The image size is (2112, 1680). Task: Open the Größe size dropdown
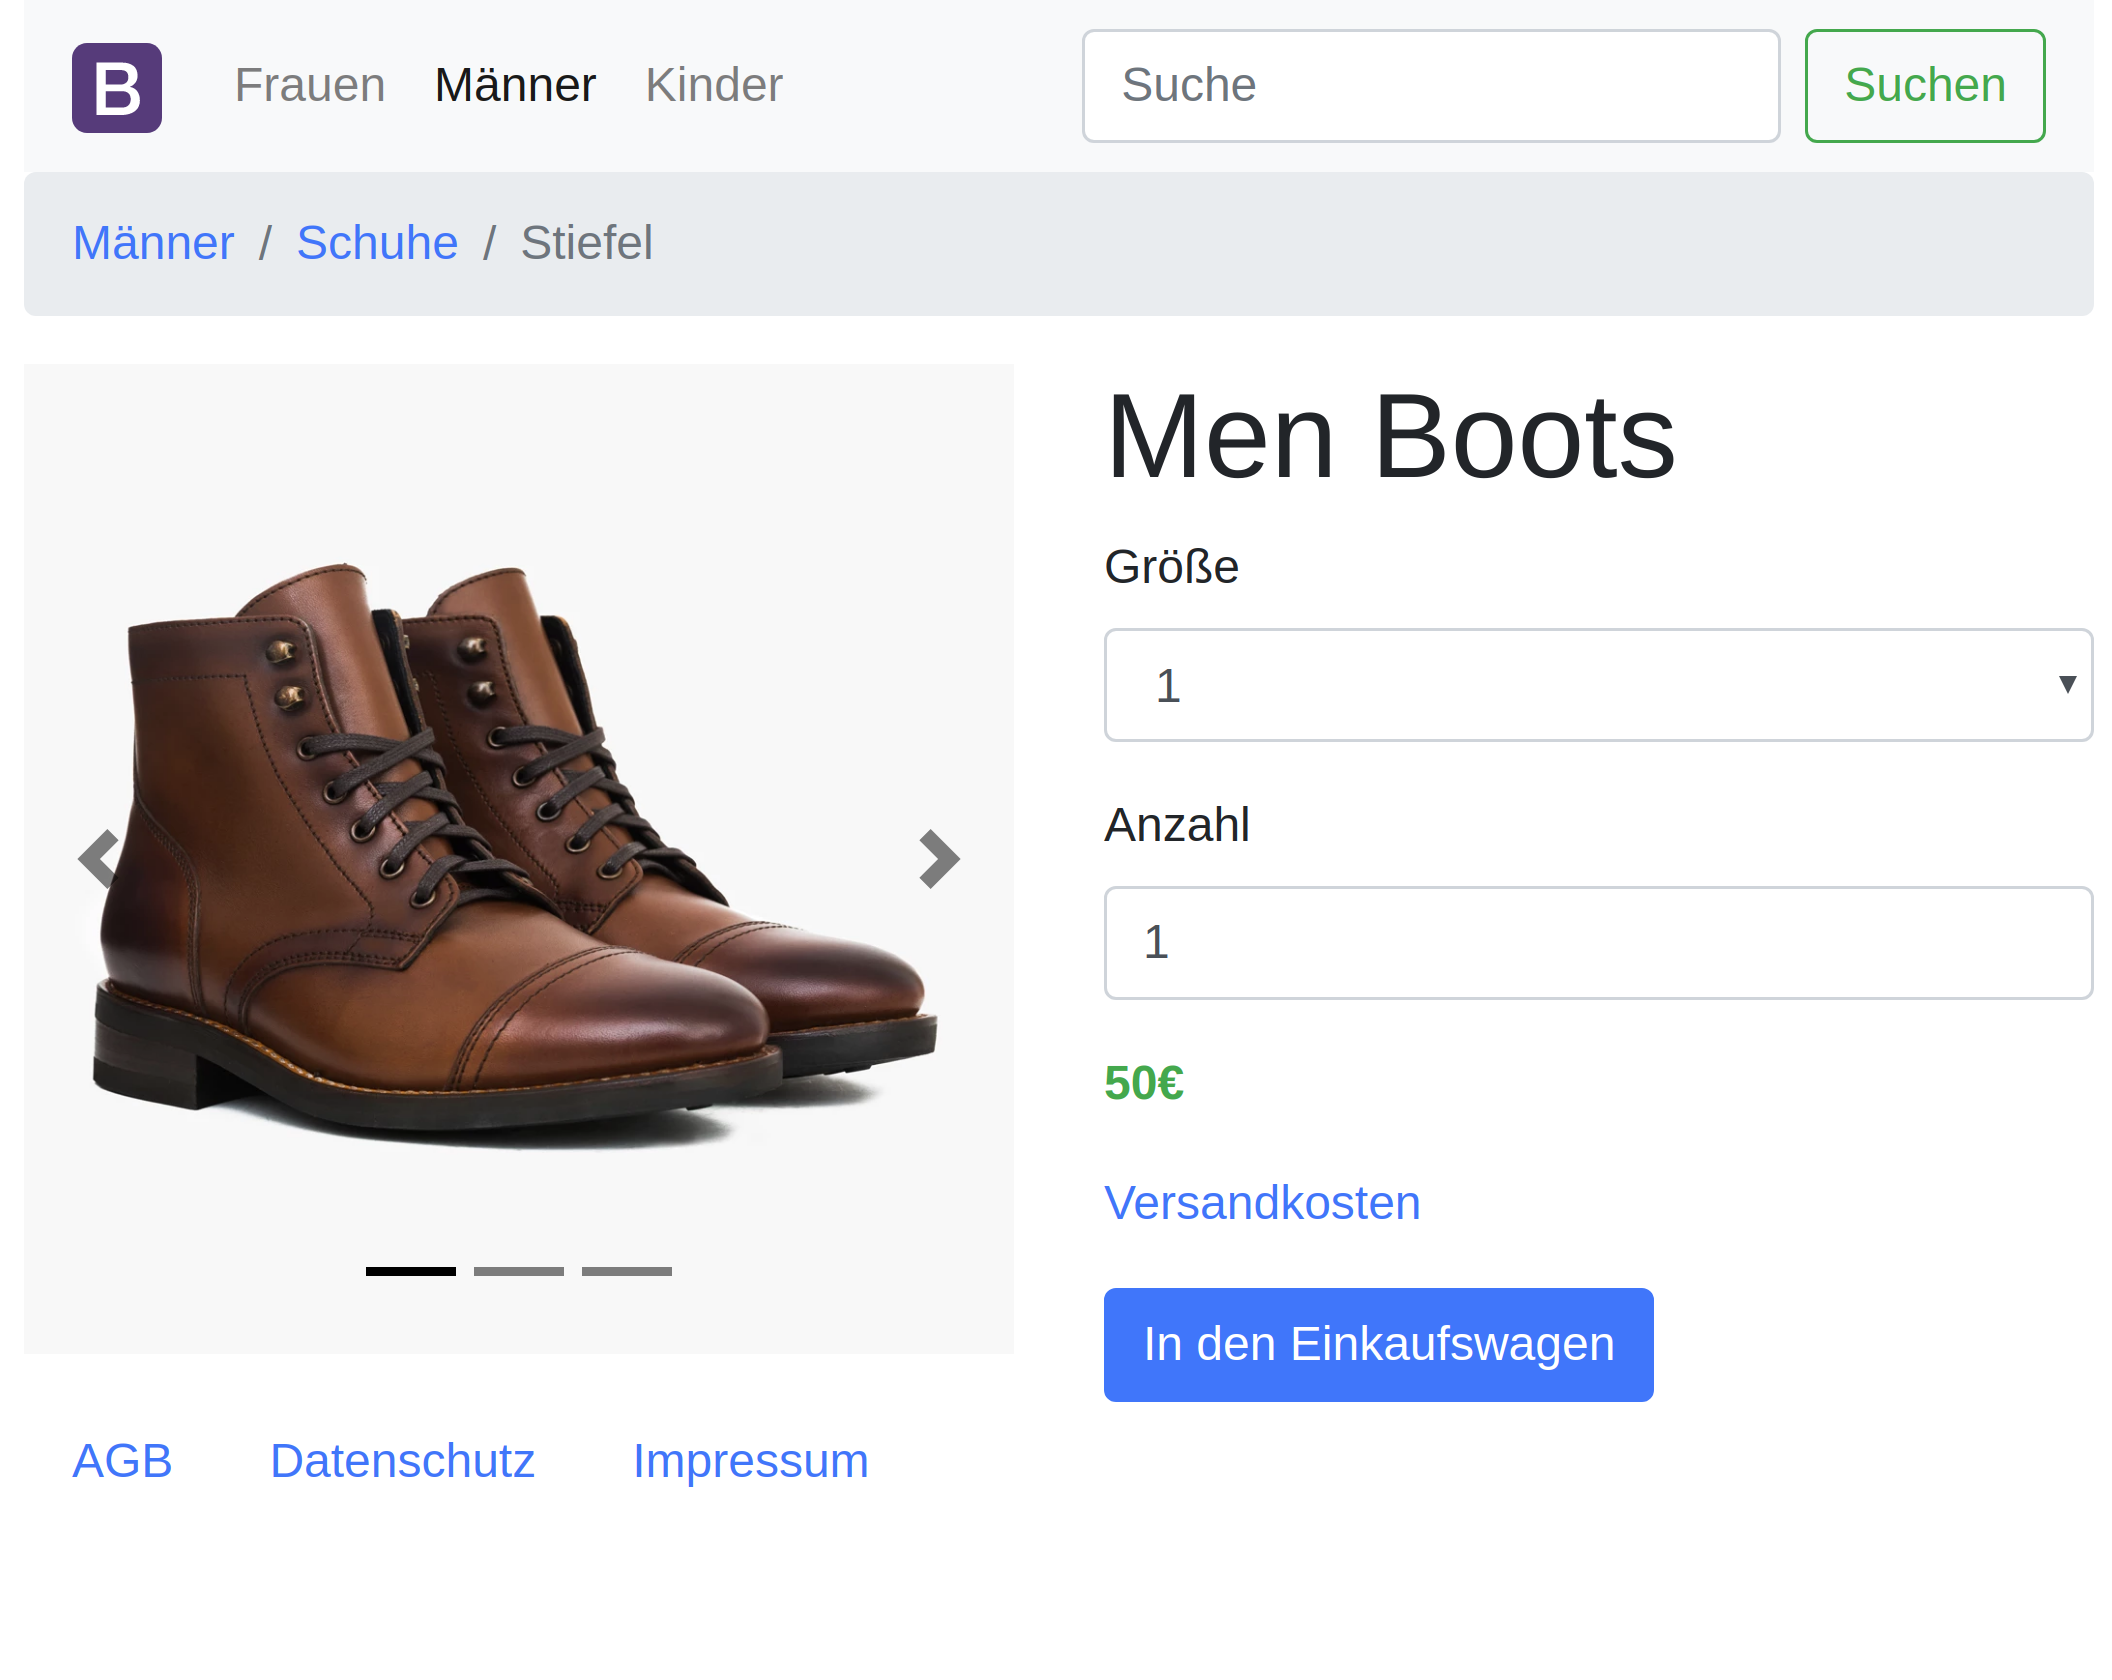(x=1596, y=685)
